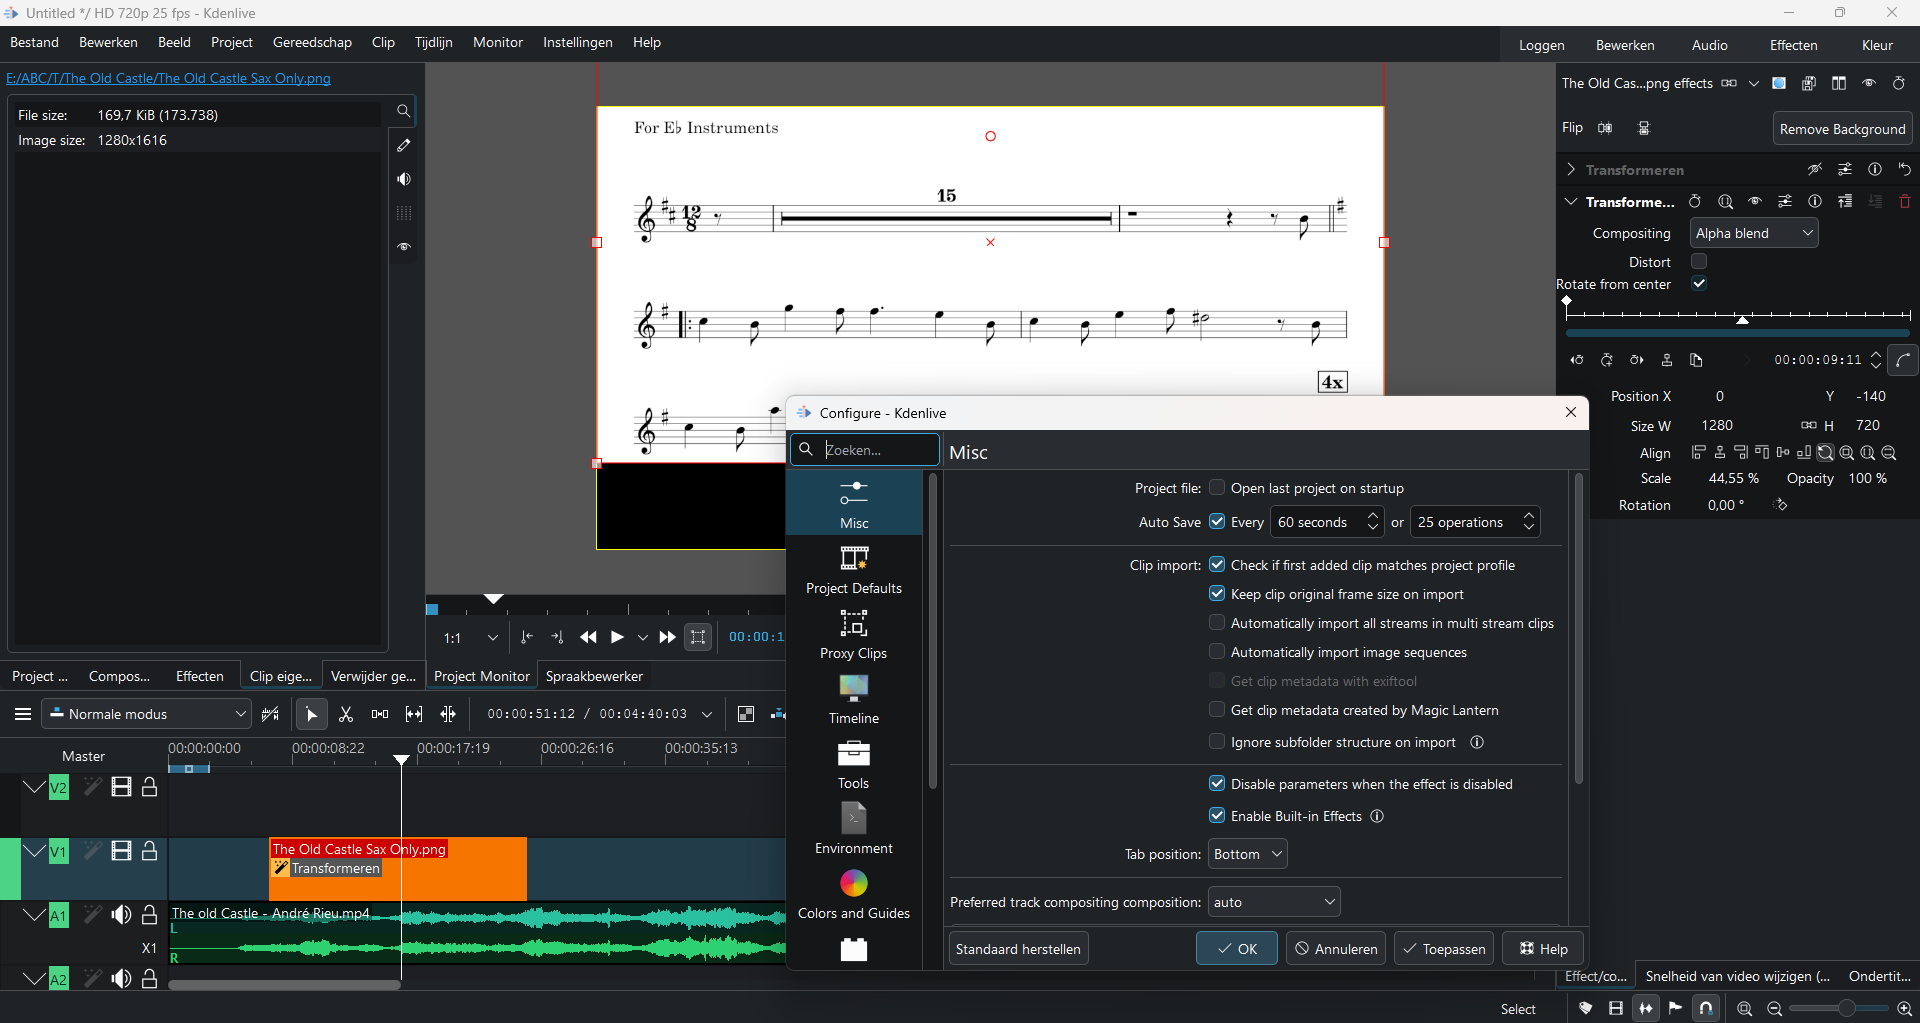
Task: Open the Colors and Guides settings page
Action: pyautogui.click(x=853, y=895)
